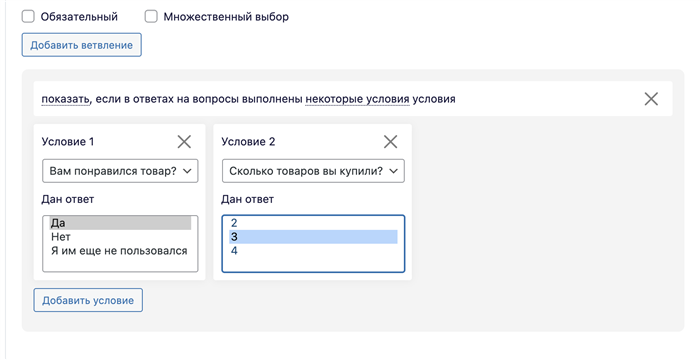Open the Вам понравился товар? dropdown
The width and height of the screenshot is (700, 360).
pyautogui.click(x=120, y=171)
